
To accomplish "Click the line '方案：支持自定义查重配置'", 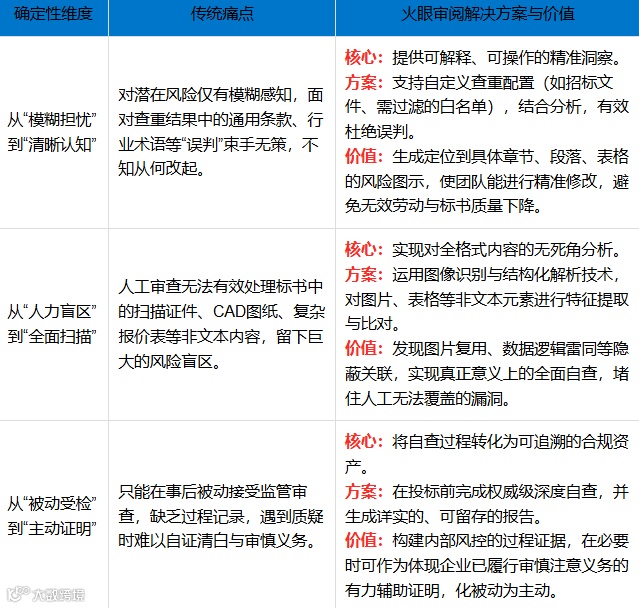I will pyautogui.click(x=479, y=82).
